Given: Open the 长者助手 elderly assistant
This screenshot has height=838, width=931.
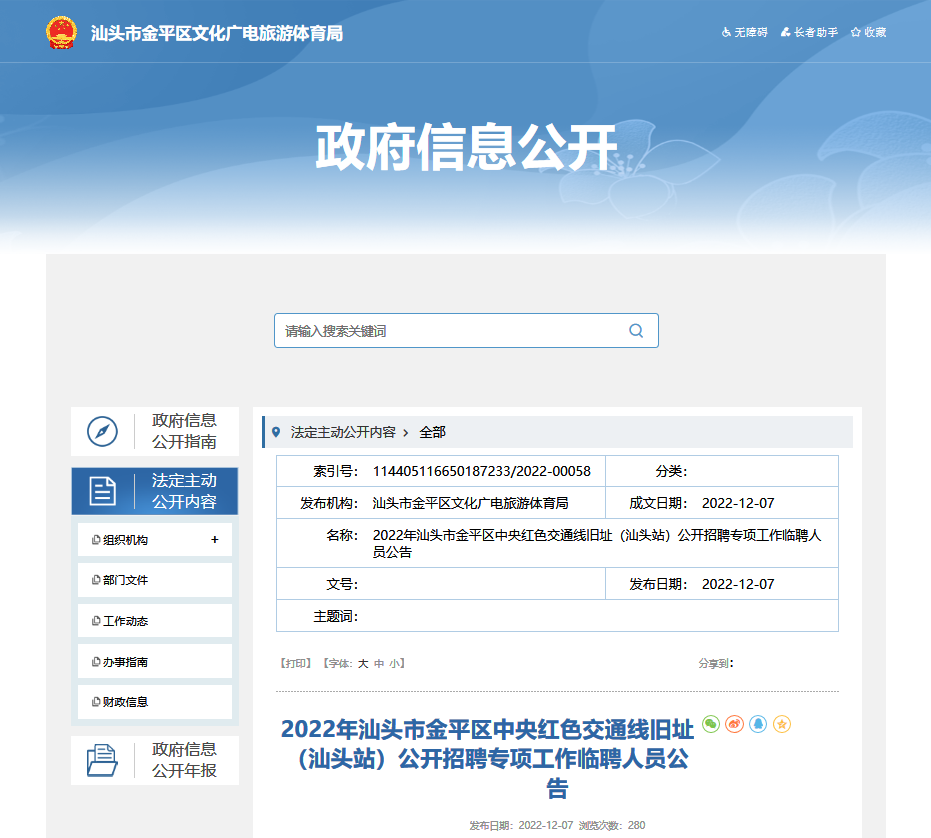Looking at the screenshot, I should (x=809, y=32).
